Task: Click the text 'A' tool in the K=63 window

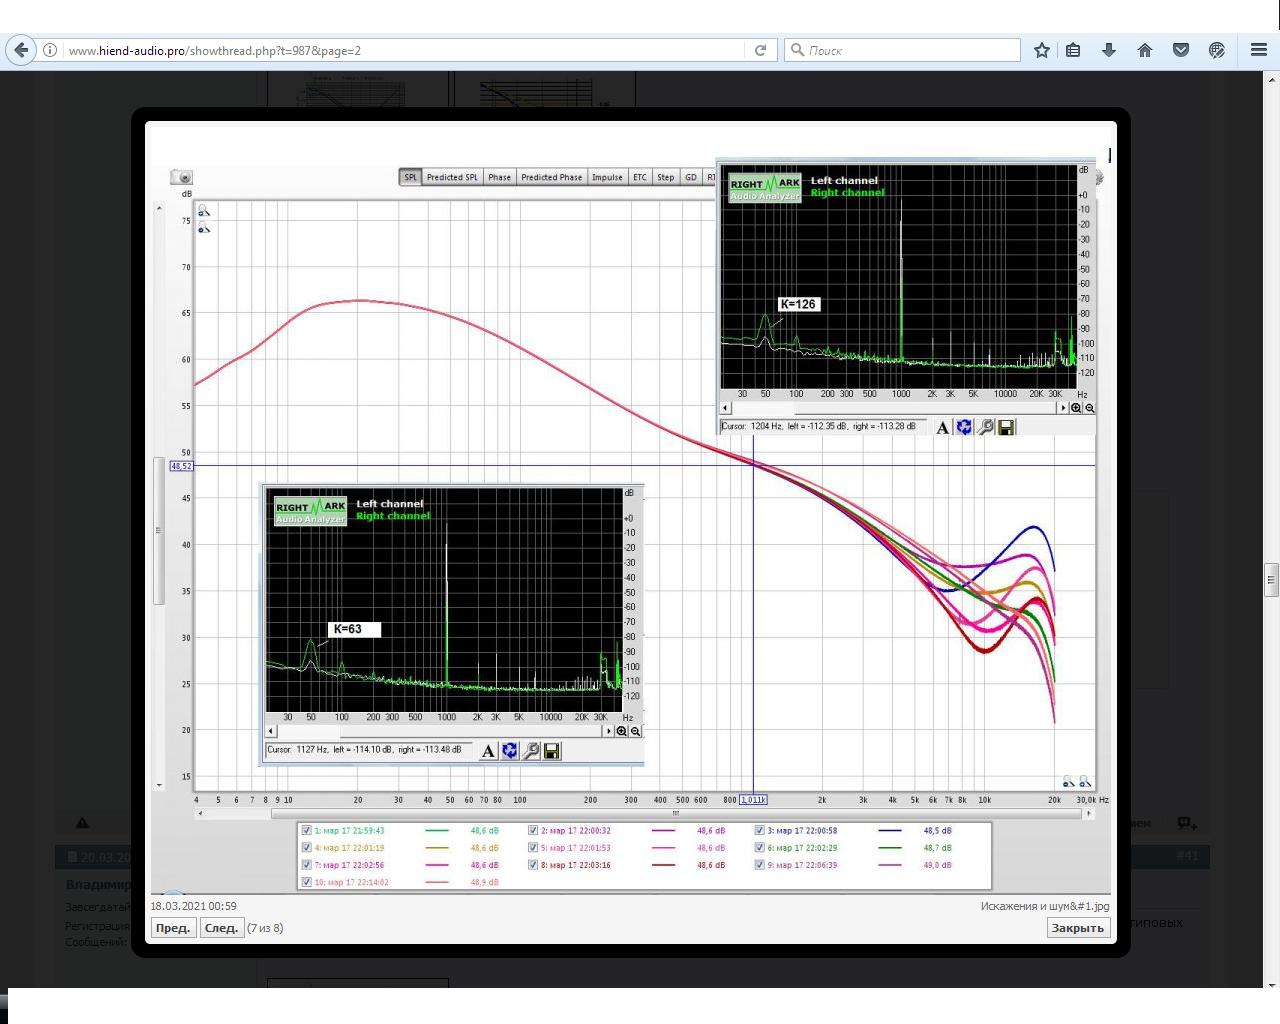Action: [488, 751]
